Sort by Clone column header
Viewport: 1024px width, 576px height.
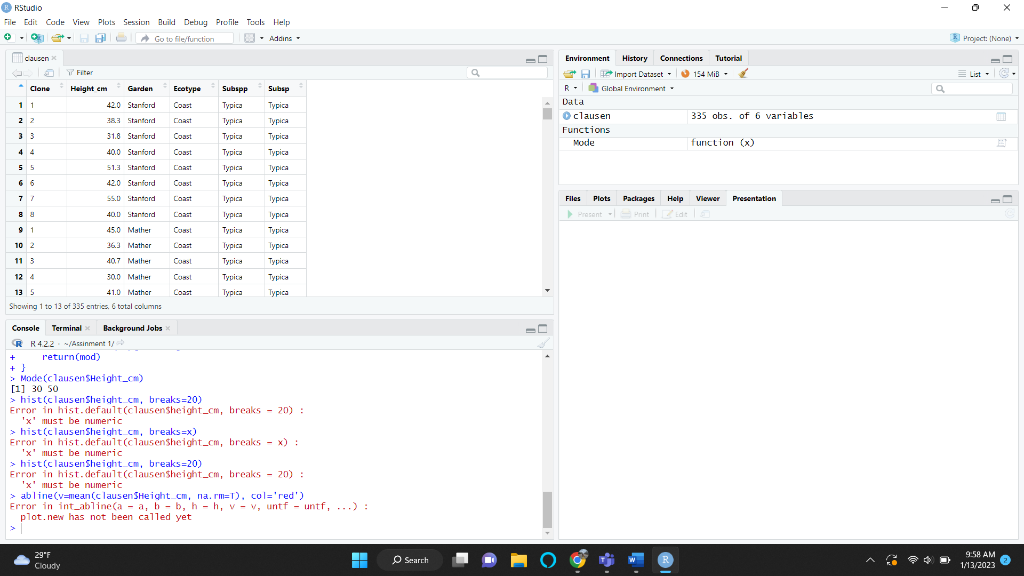46,88
